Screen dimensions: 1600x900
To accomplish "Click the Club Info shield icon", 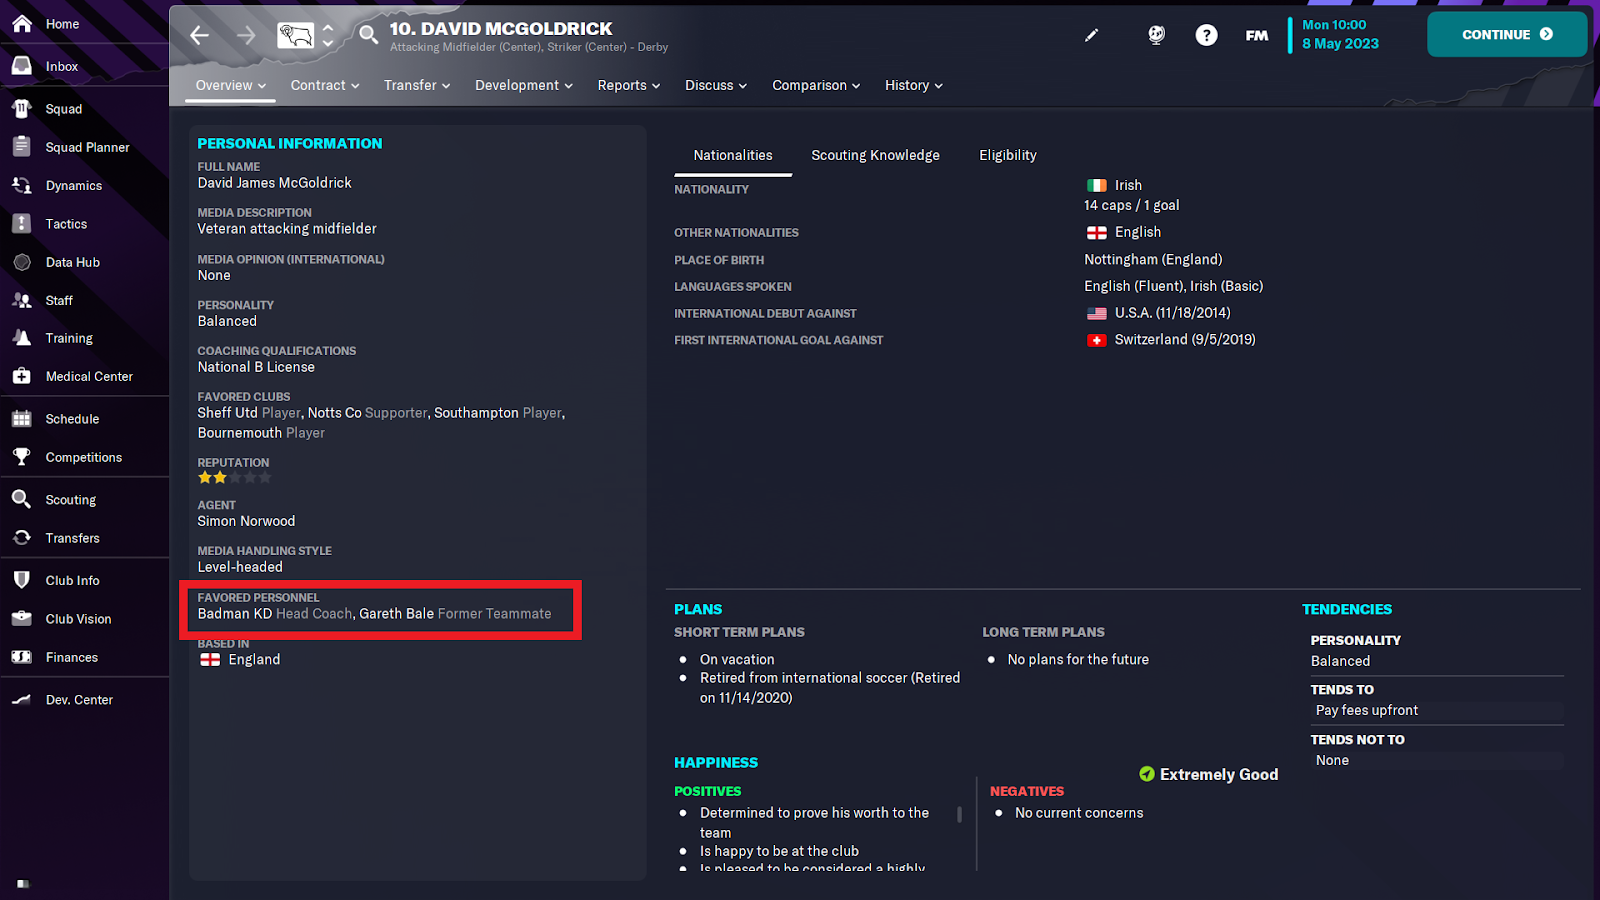I will [x=22, y=580].
